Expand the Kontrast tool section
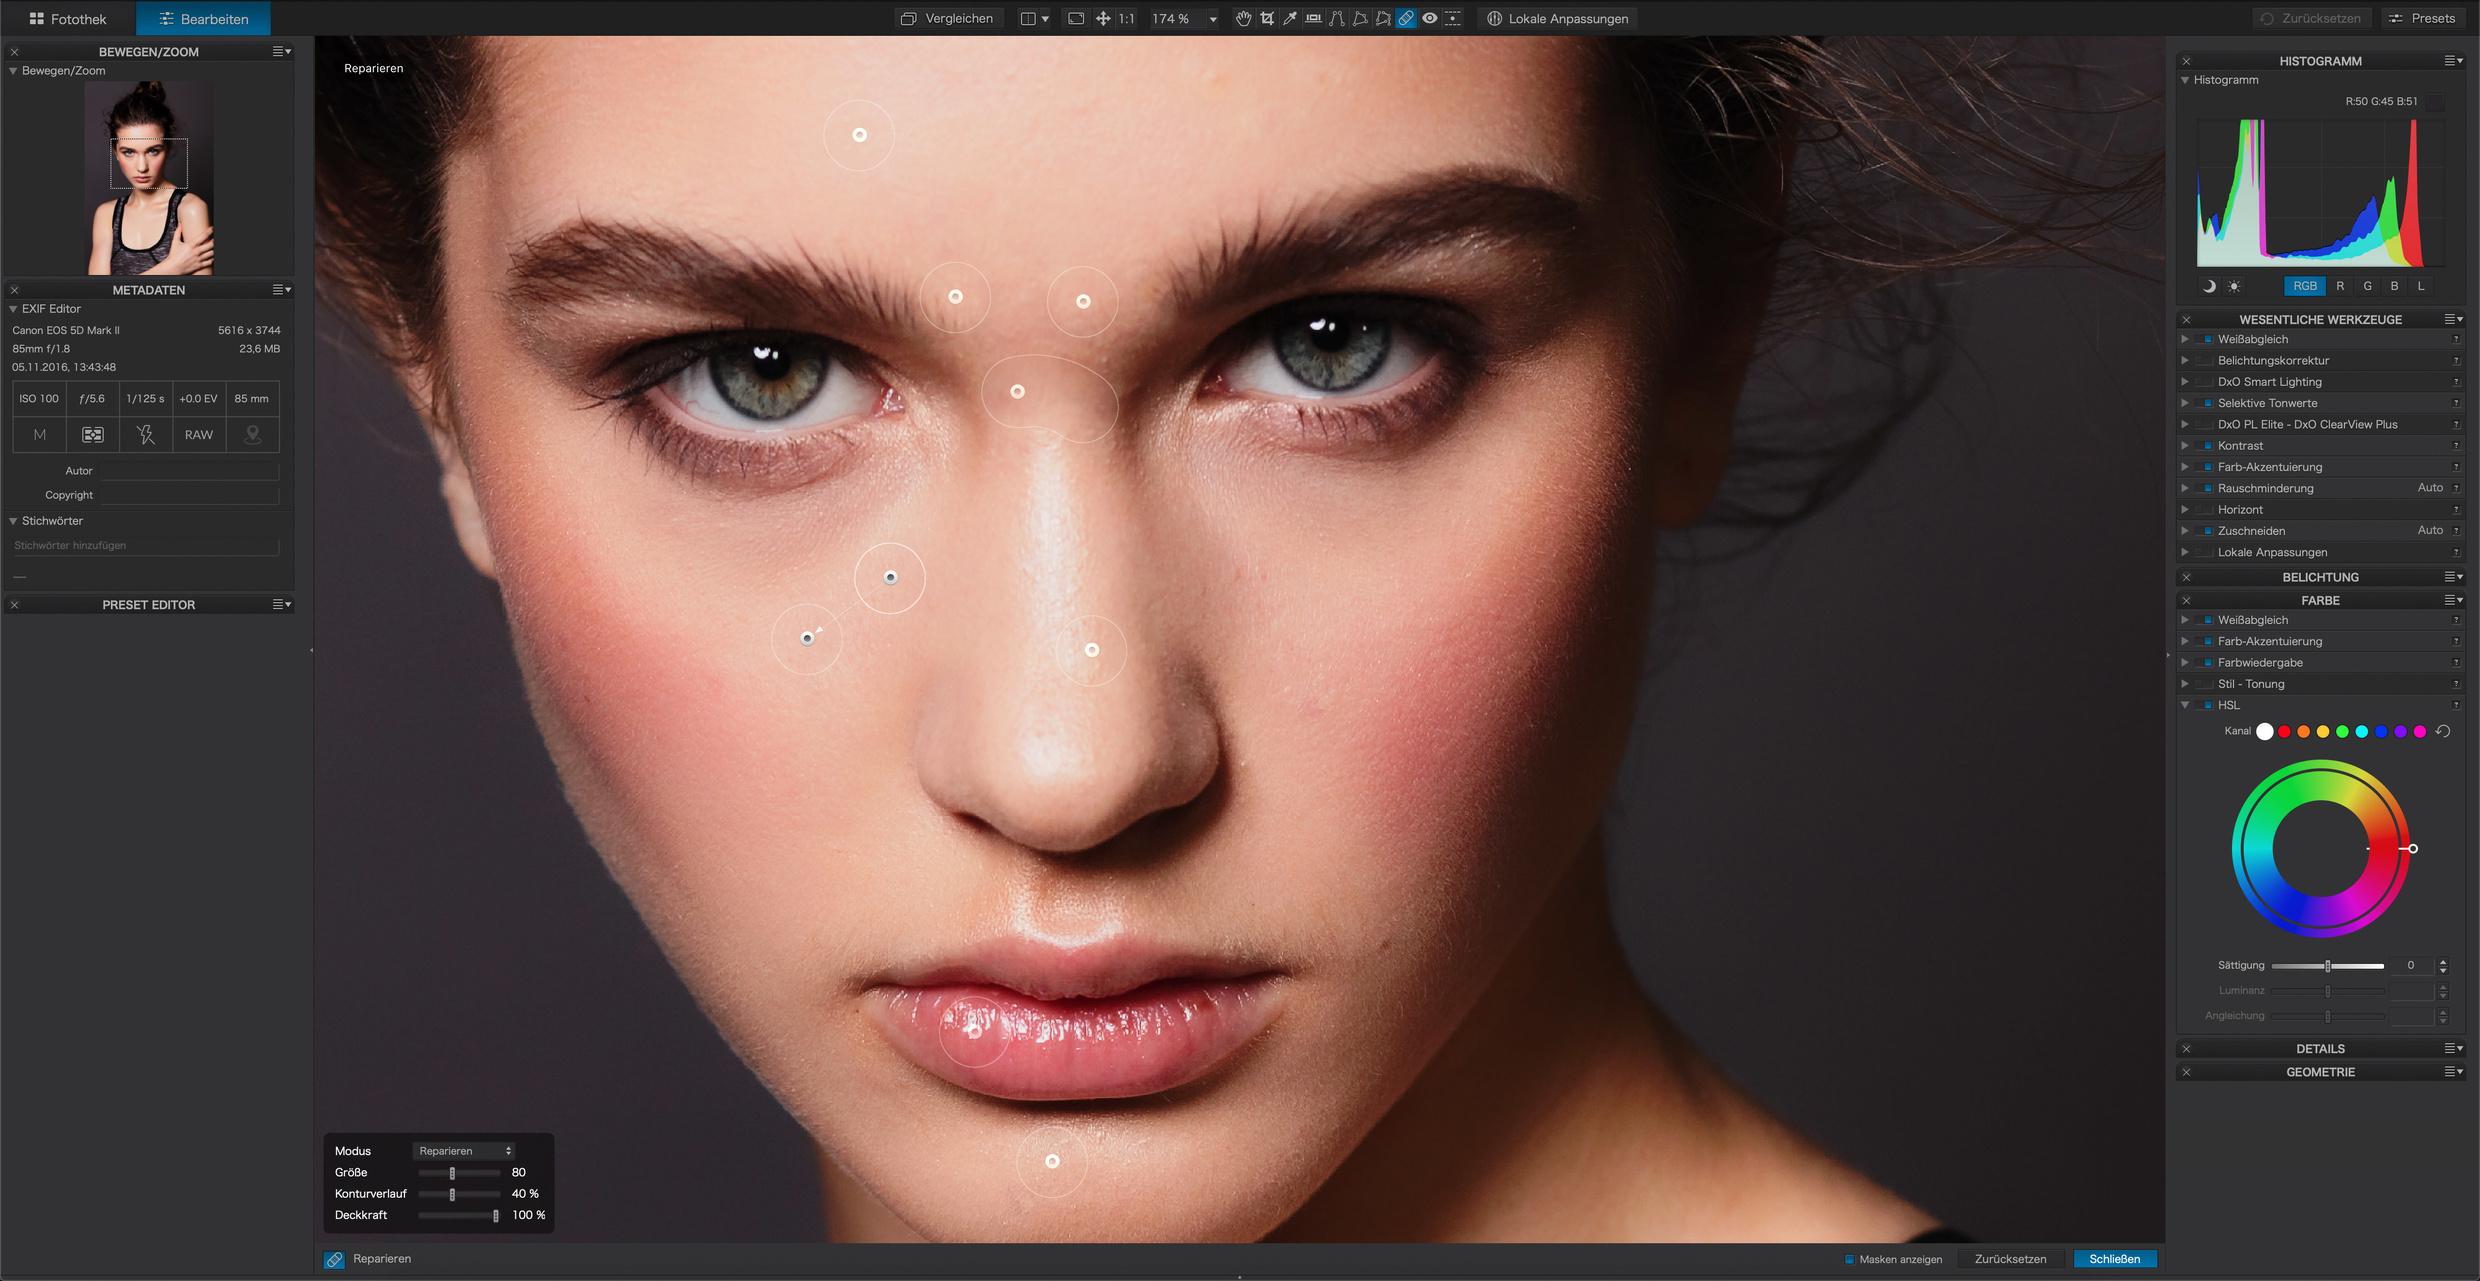Screen dimensions: 2480x1281 click(2185, 446)
